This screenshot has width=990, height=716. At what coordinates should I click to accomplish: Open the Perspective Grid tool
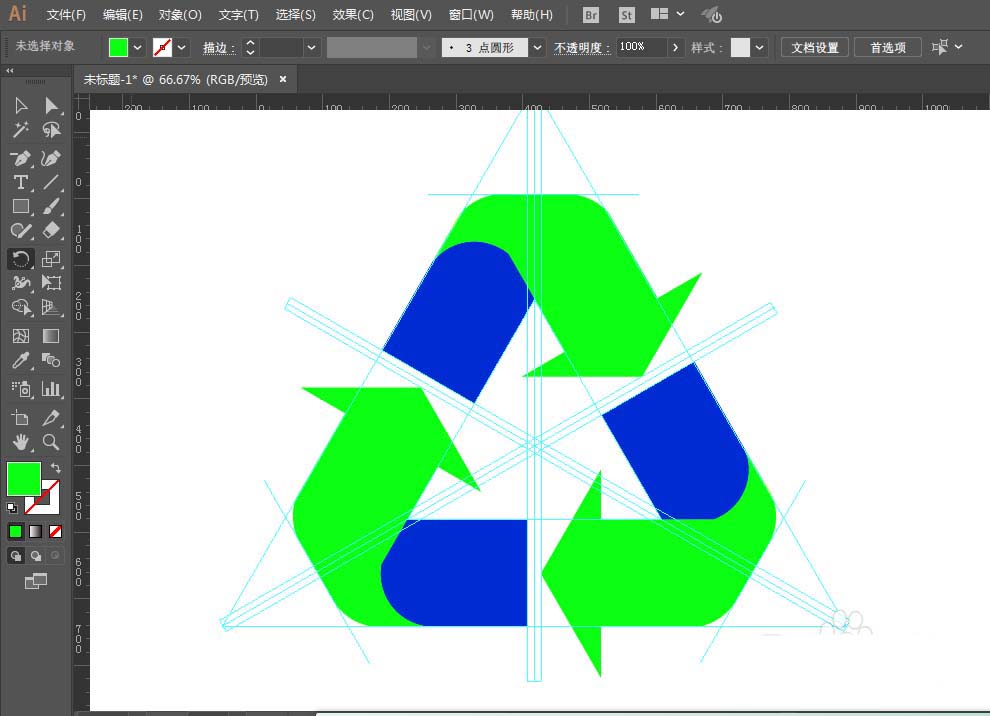click(x=51, y=307)
